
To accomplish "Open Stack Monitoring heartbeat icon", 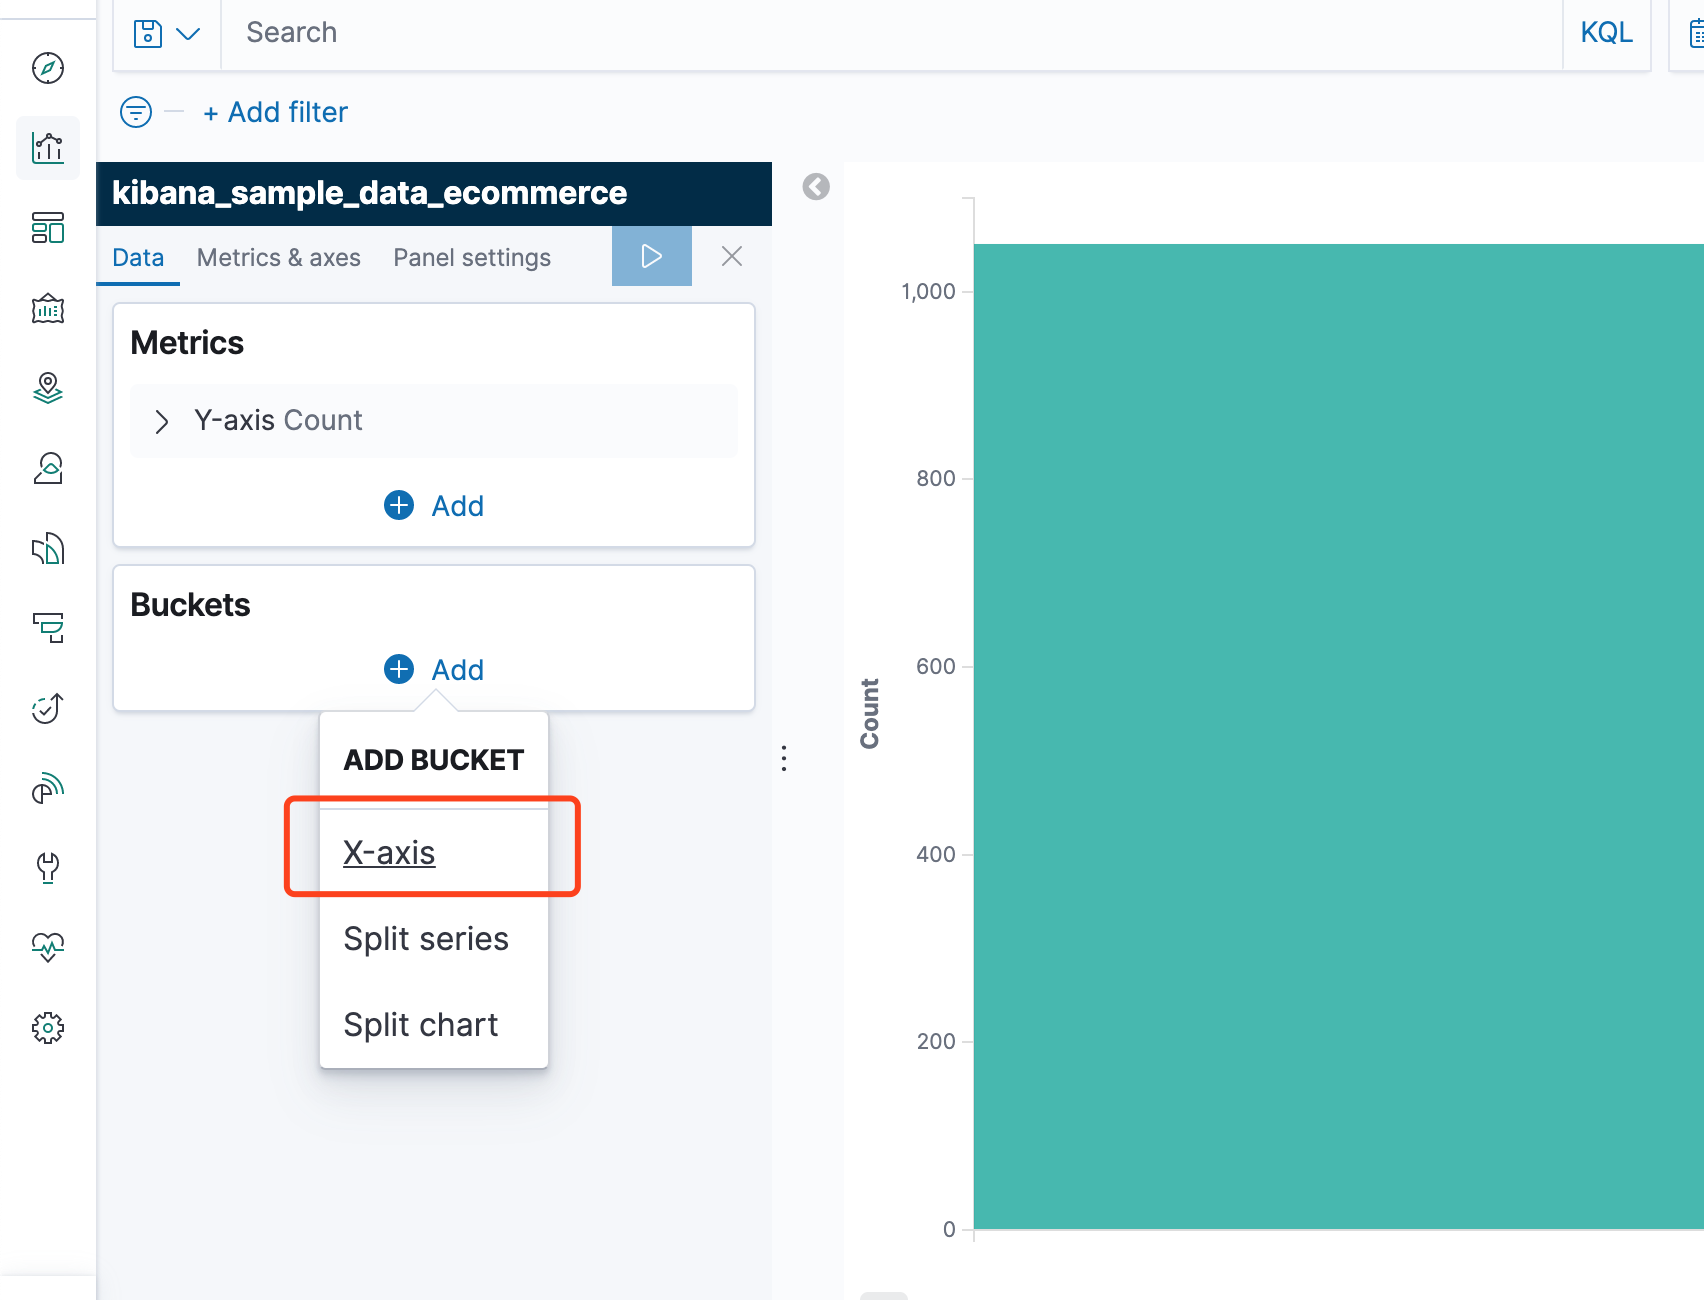I will coord(48,947).
